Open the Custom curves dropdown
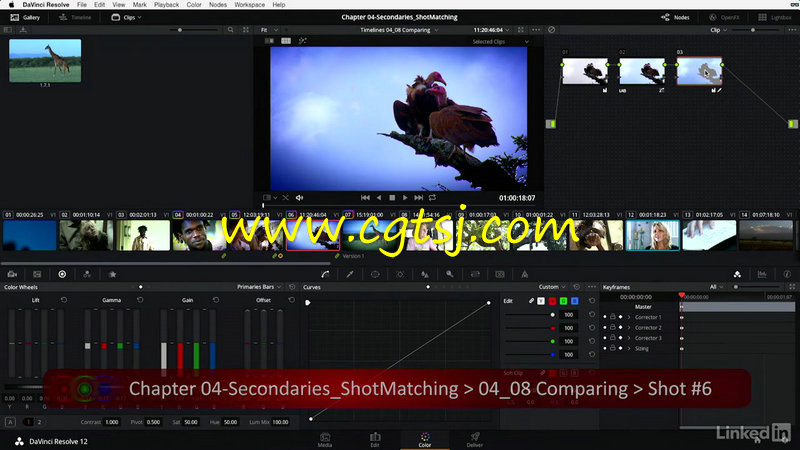The image size is (800, 450). [x=552, y=287]
